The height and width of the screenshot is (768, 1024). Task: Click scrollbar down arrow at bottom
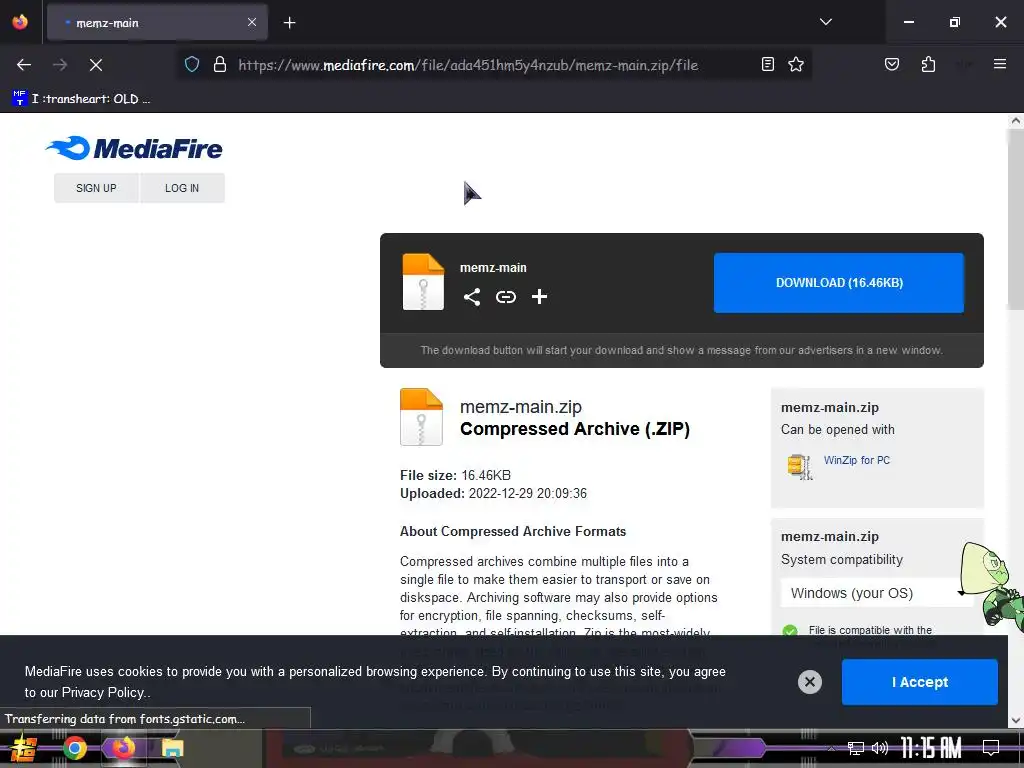point(1015,721)
